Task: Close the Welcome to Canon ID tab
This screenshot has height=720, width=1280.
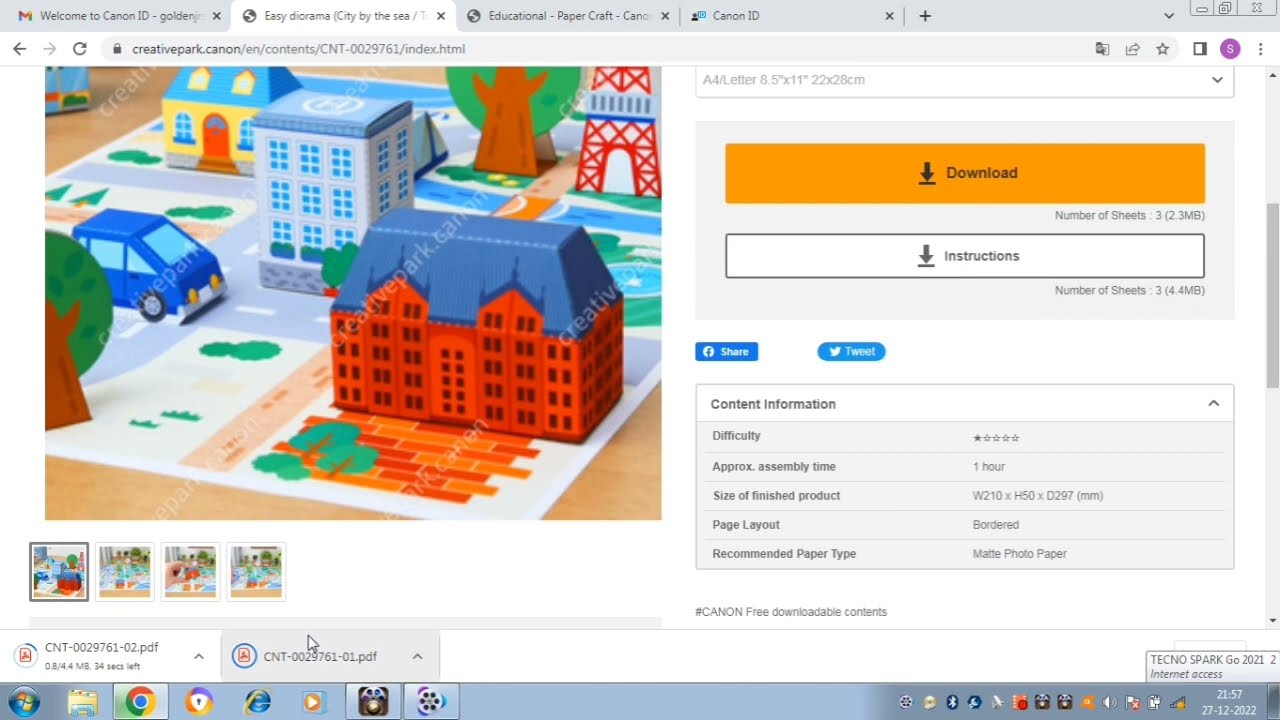Action: pos(217,16)
